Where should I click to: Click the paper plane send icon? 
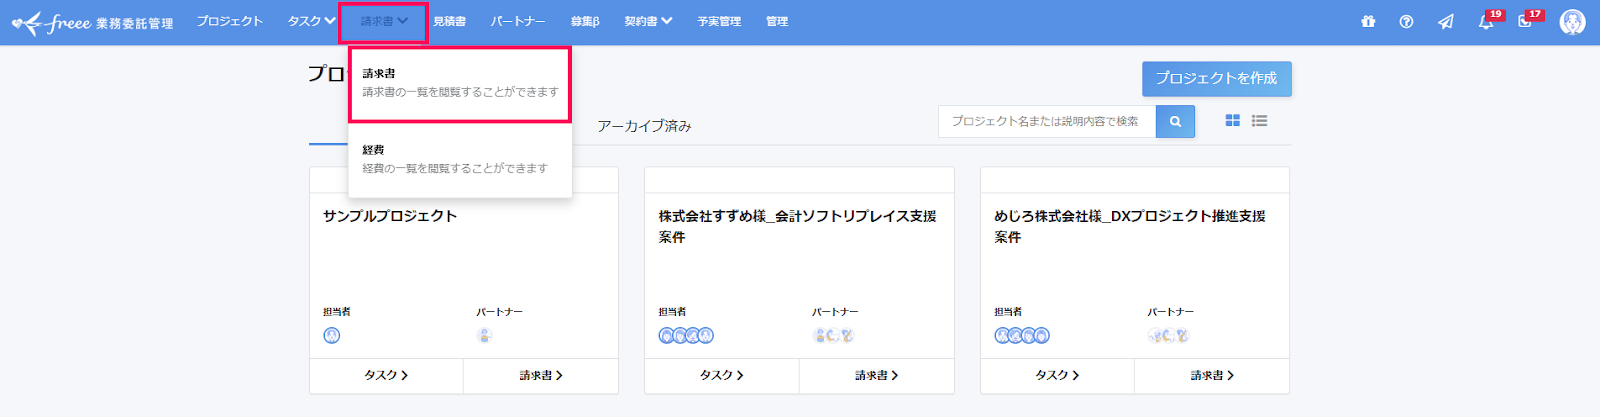point(1446,21)
